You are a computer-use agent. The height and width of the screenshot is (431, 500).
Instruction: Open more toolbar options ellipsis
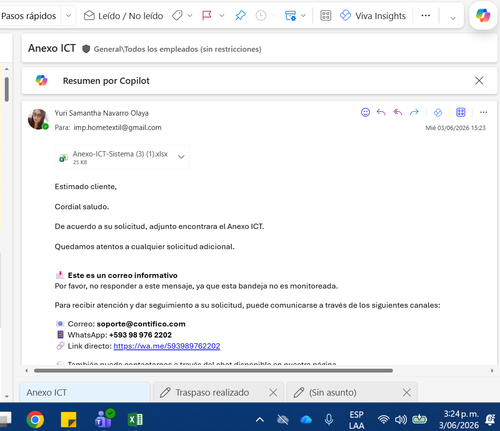[x=426, y=16]
